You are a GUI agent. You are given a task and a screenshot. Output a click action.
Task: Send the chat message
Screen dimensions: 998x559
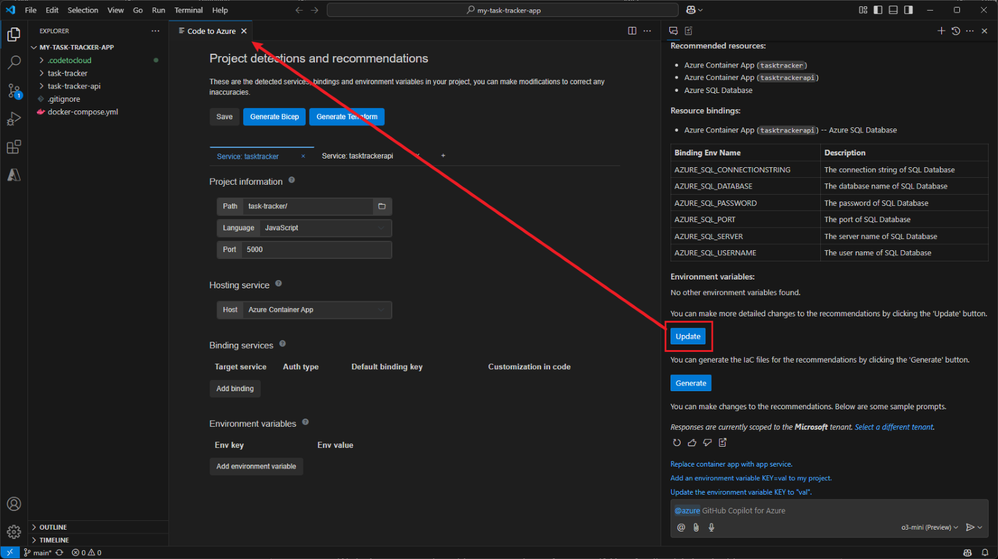970,527
